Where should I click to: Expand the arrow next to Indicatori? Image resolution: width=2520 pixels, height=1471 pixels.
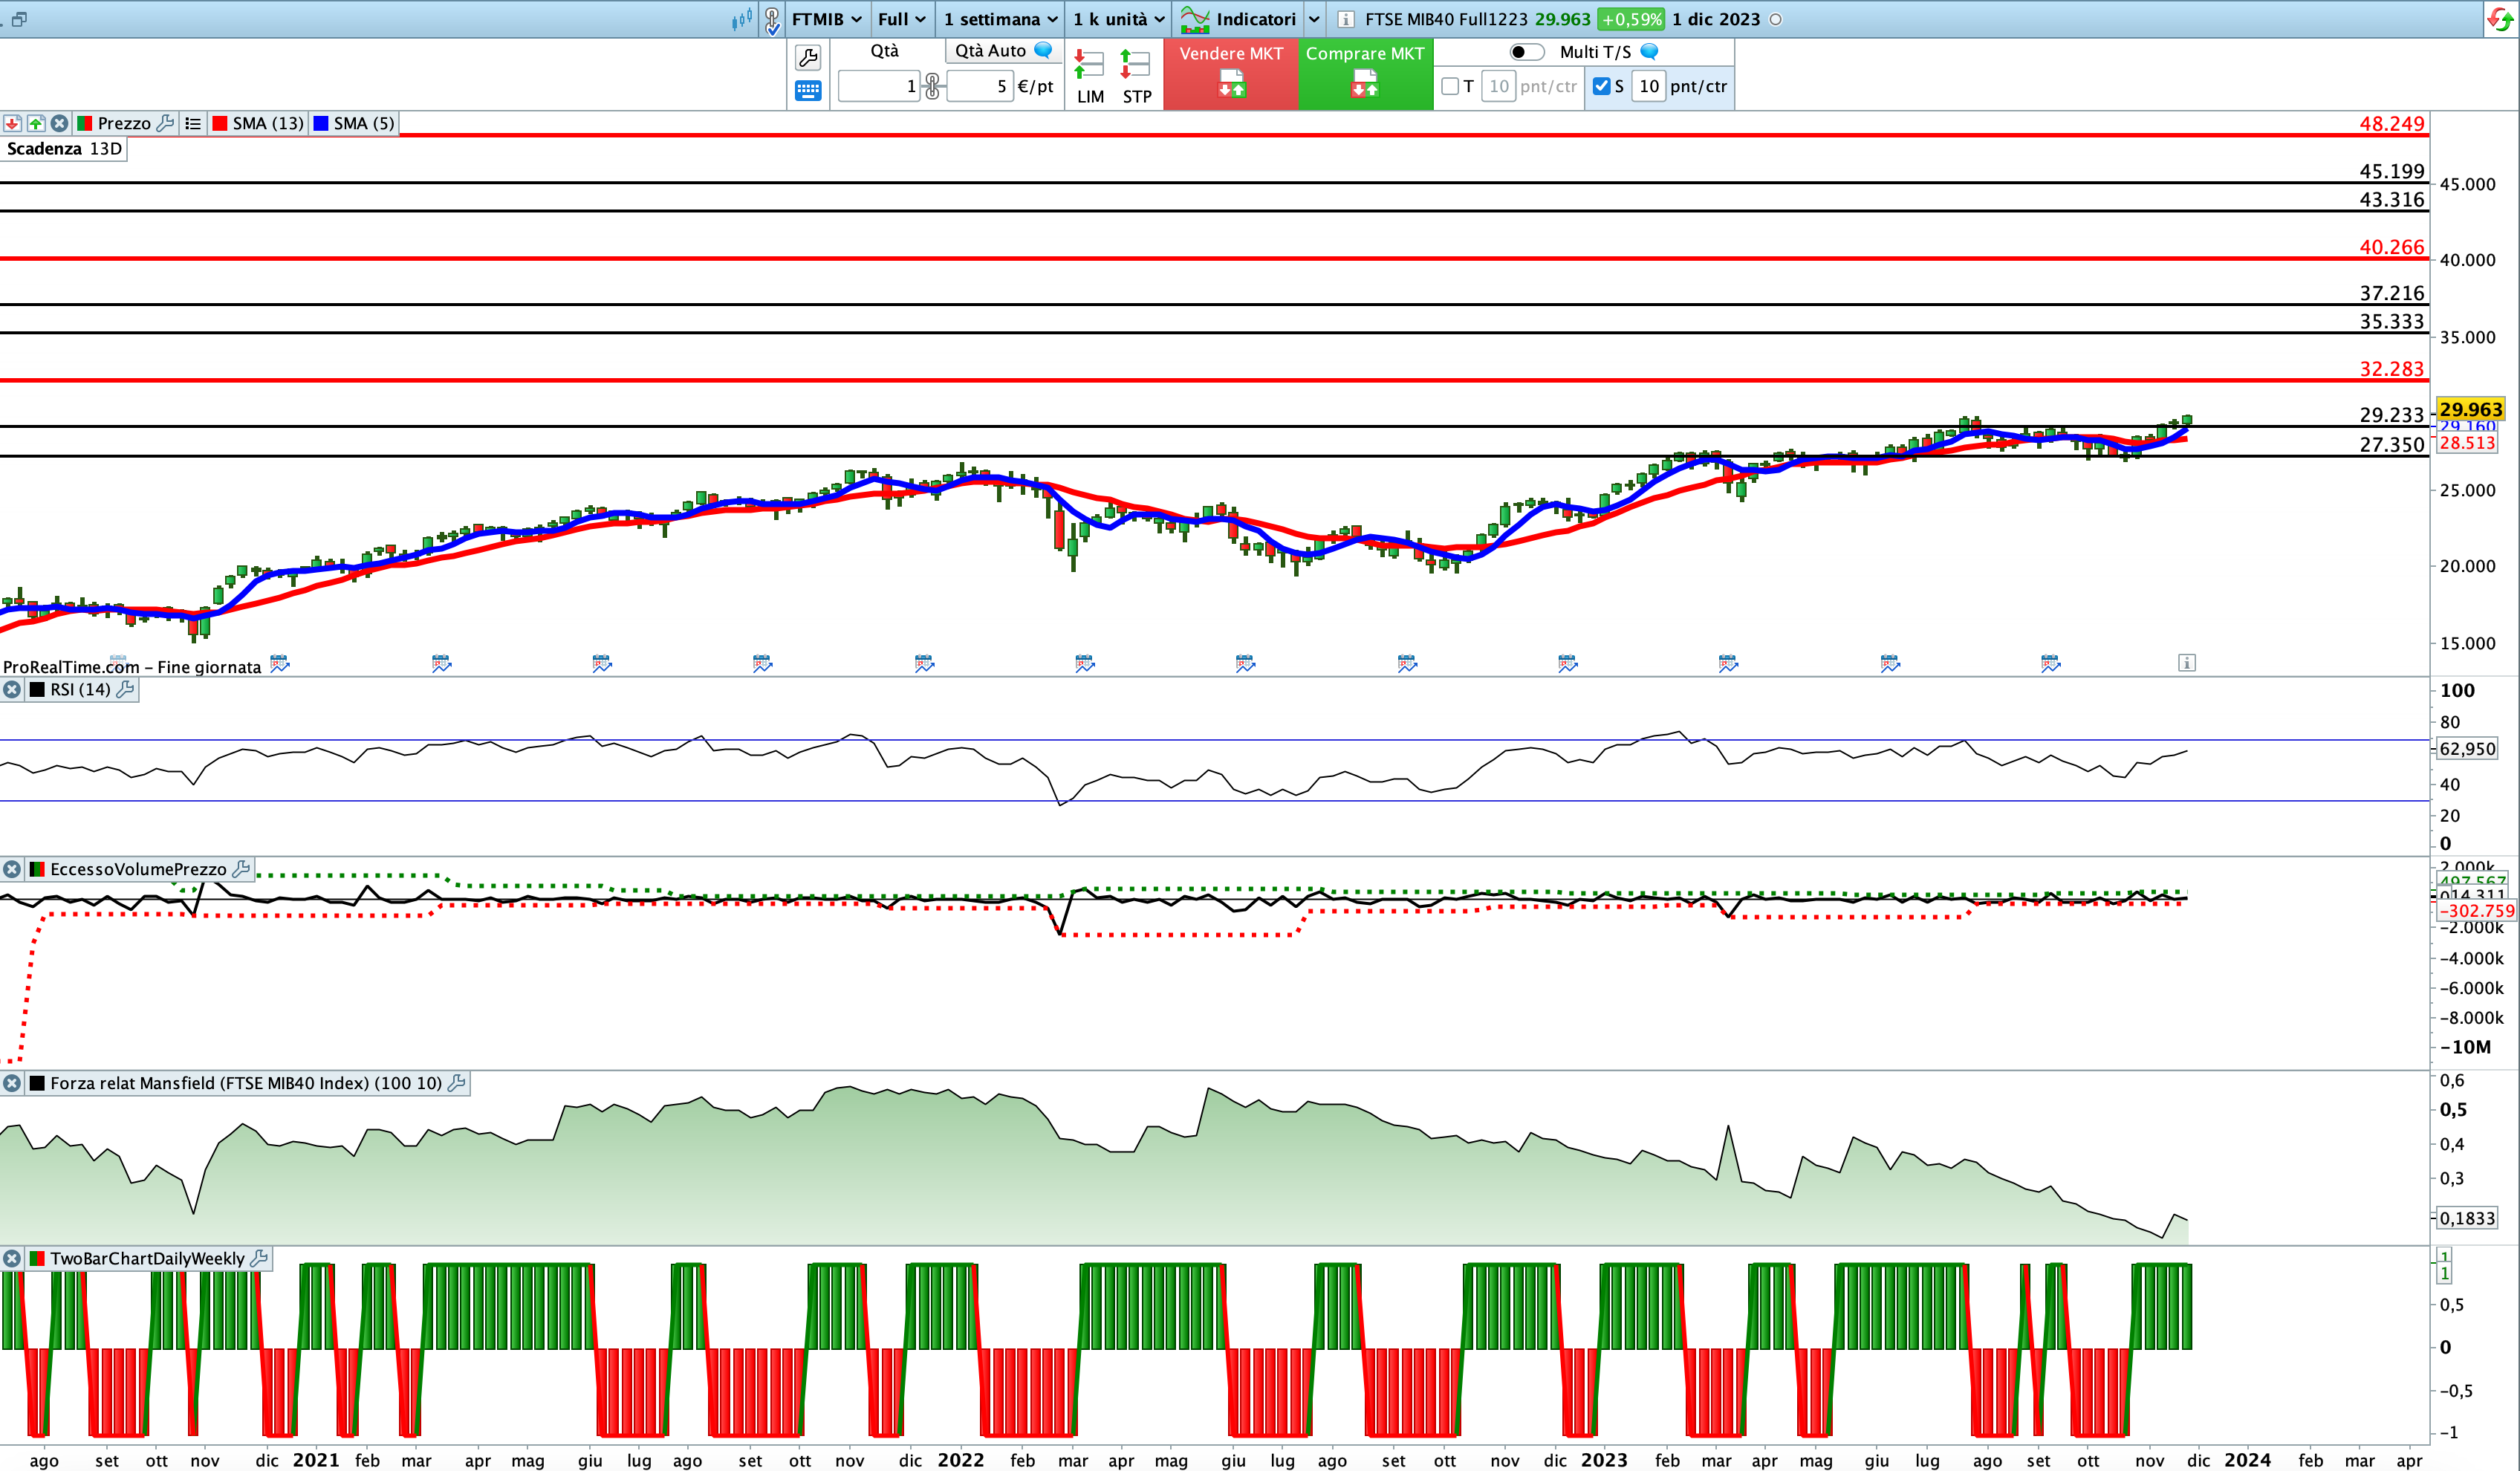pyautogui.click(x=1314, y=19)
